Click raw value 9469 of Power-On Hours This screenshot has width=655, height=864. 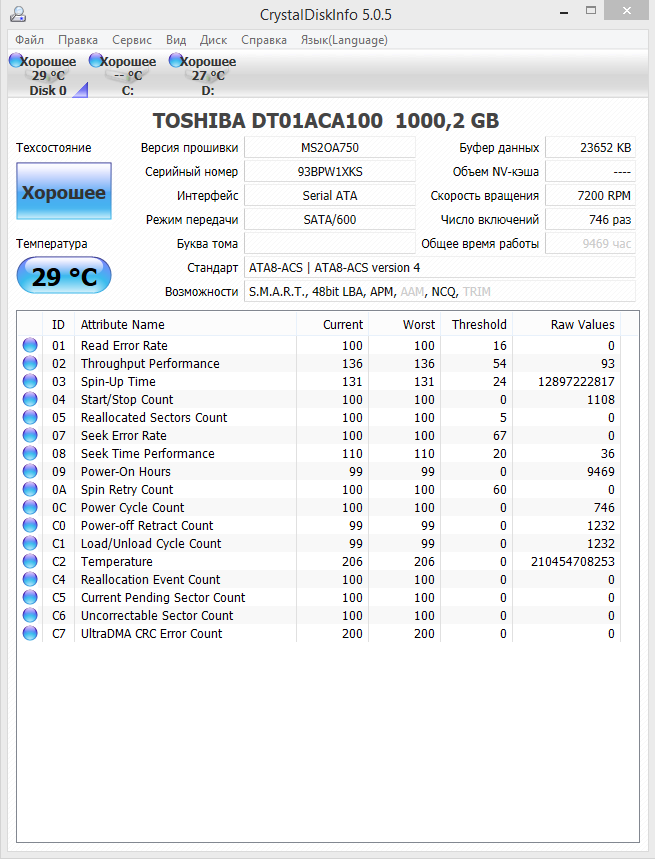click(600, 472)
